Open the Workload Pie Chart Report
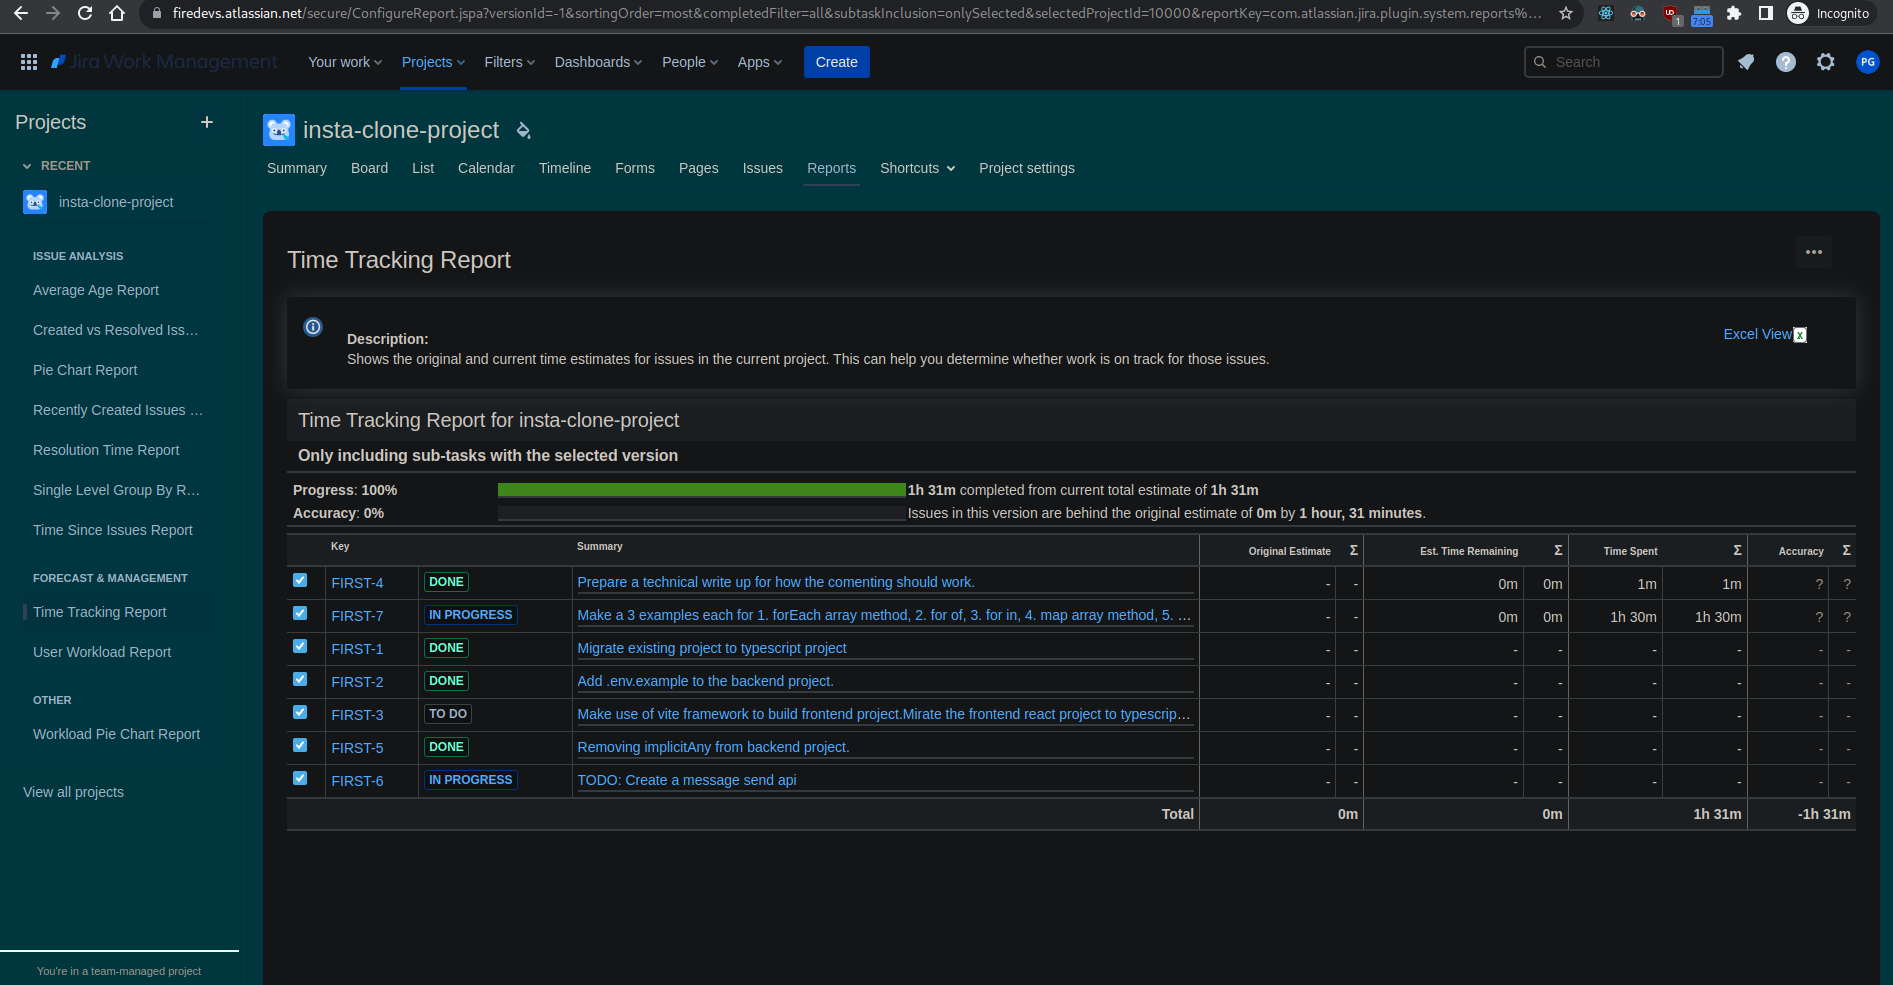The width and height of the screenshot is (1893, 985). pyautogui.click(x=117, y=734)
